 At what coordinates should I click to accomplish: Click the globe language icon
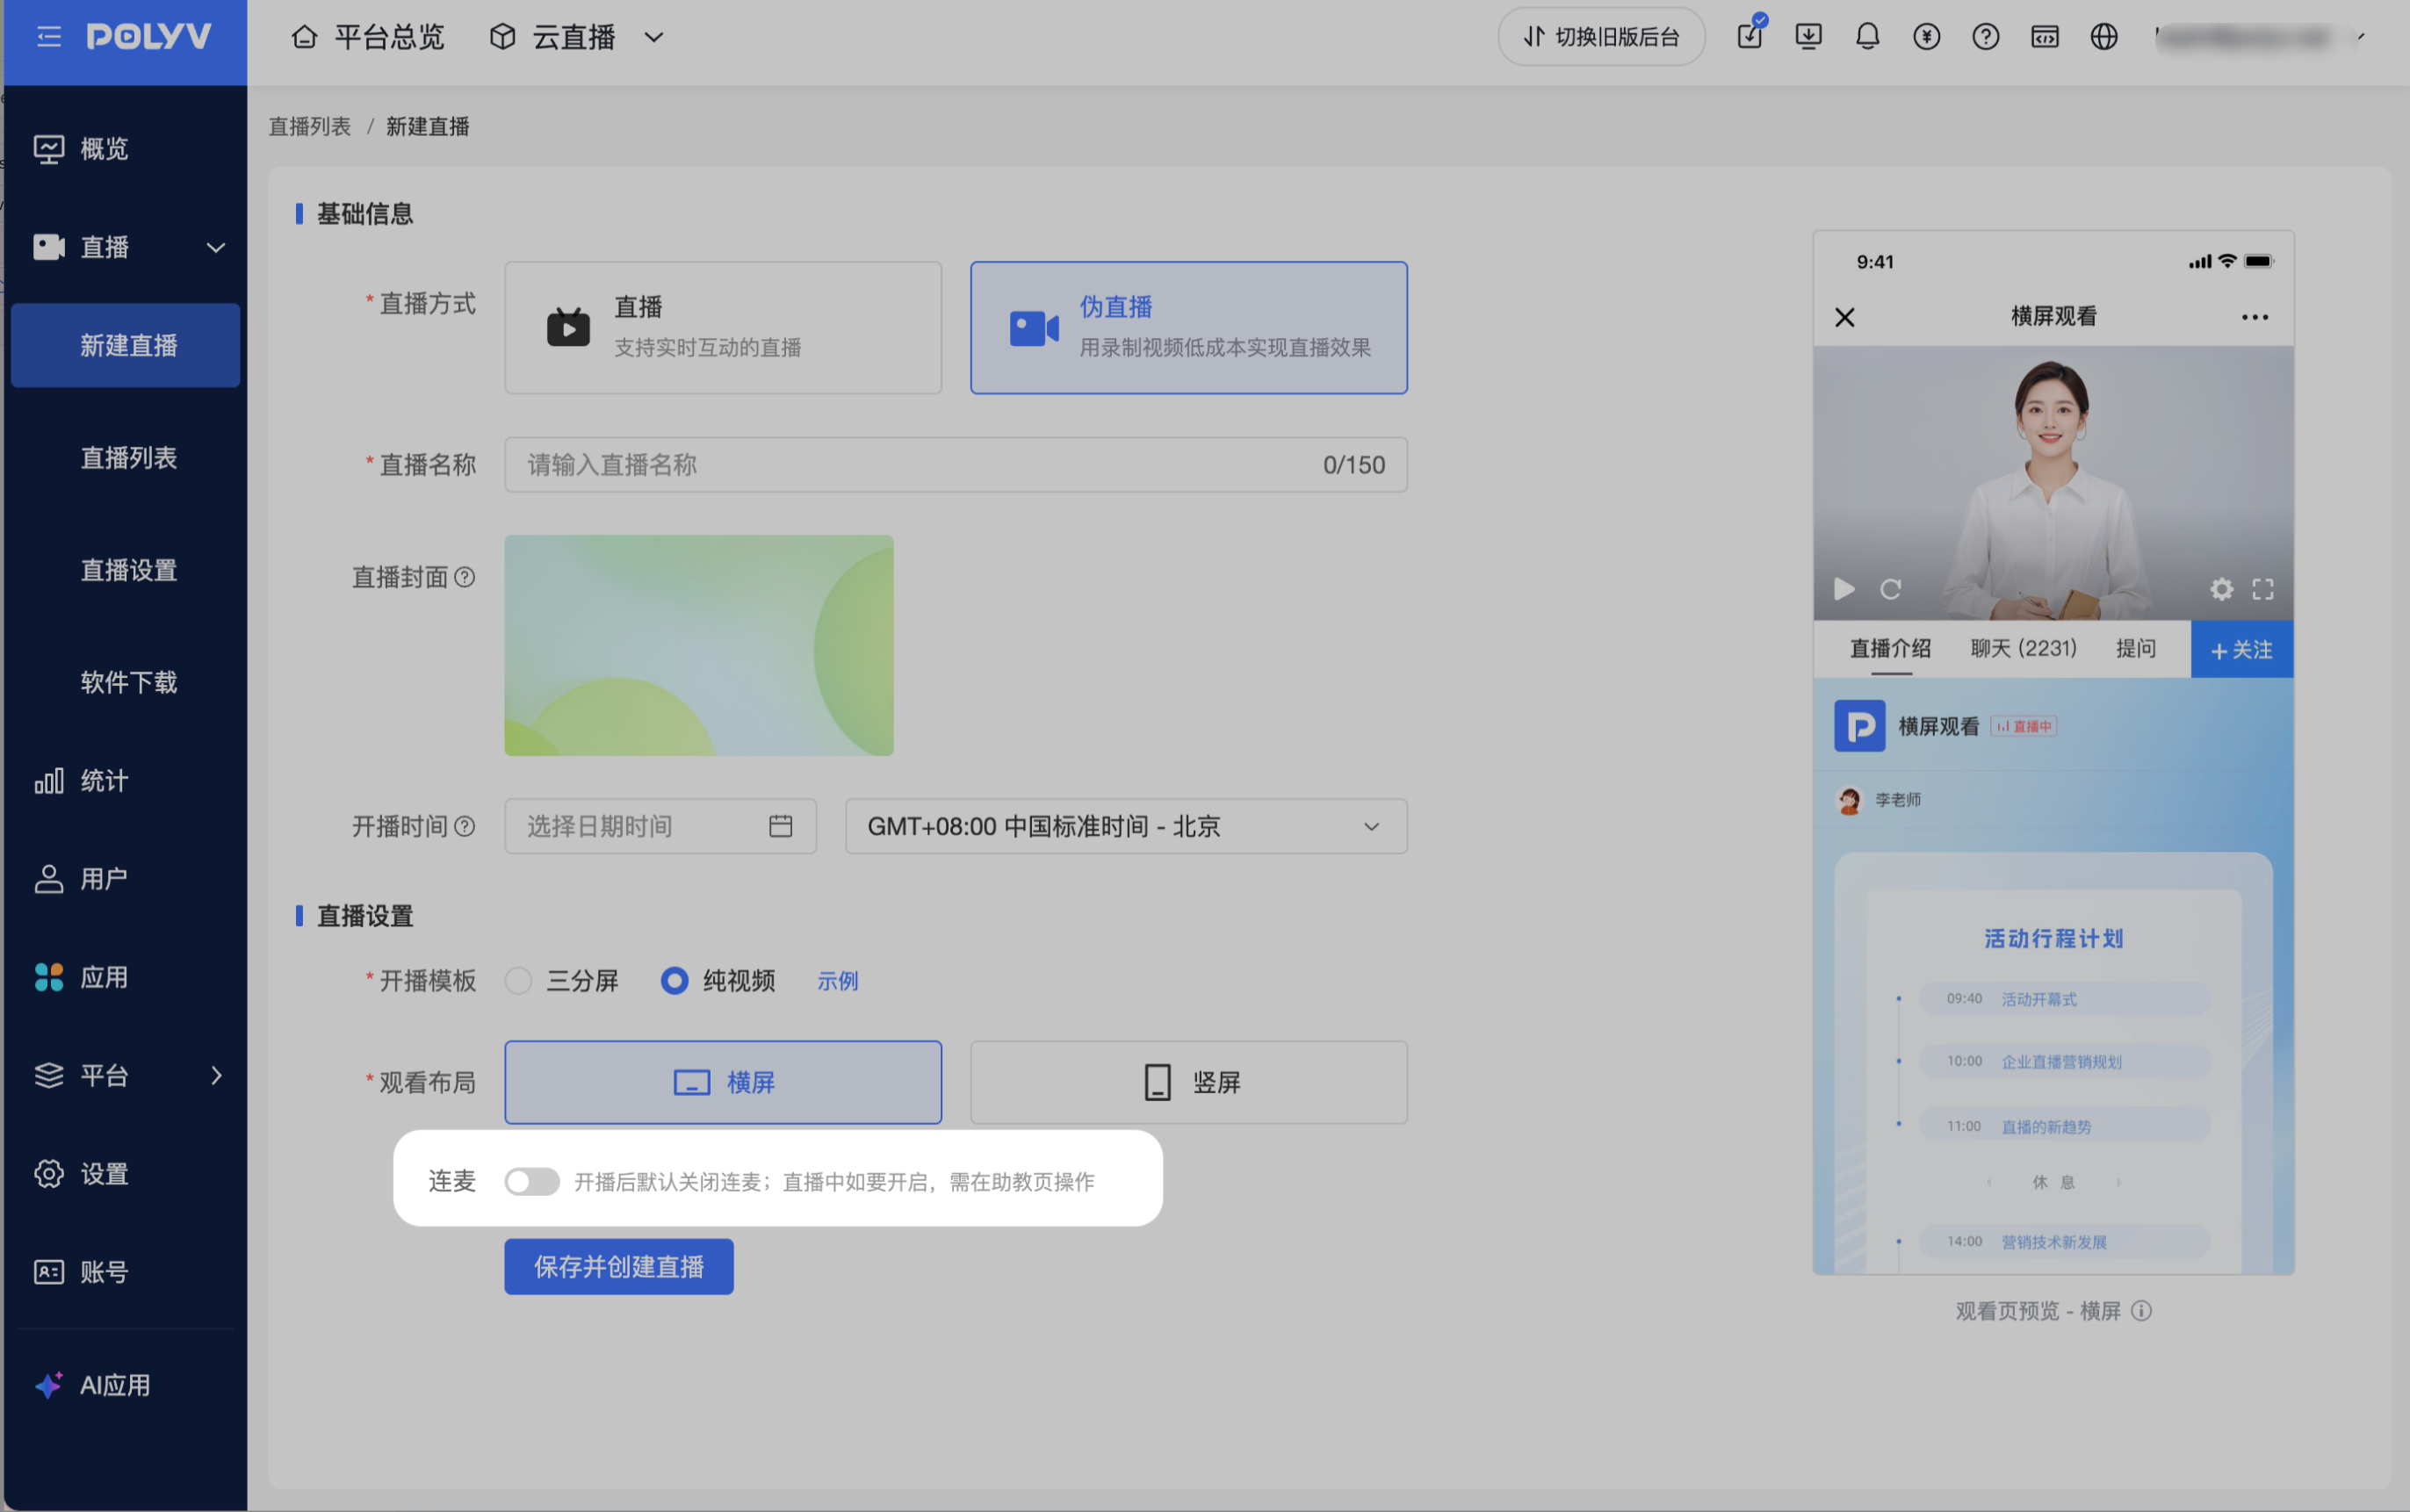point(2104,37)
